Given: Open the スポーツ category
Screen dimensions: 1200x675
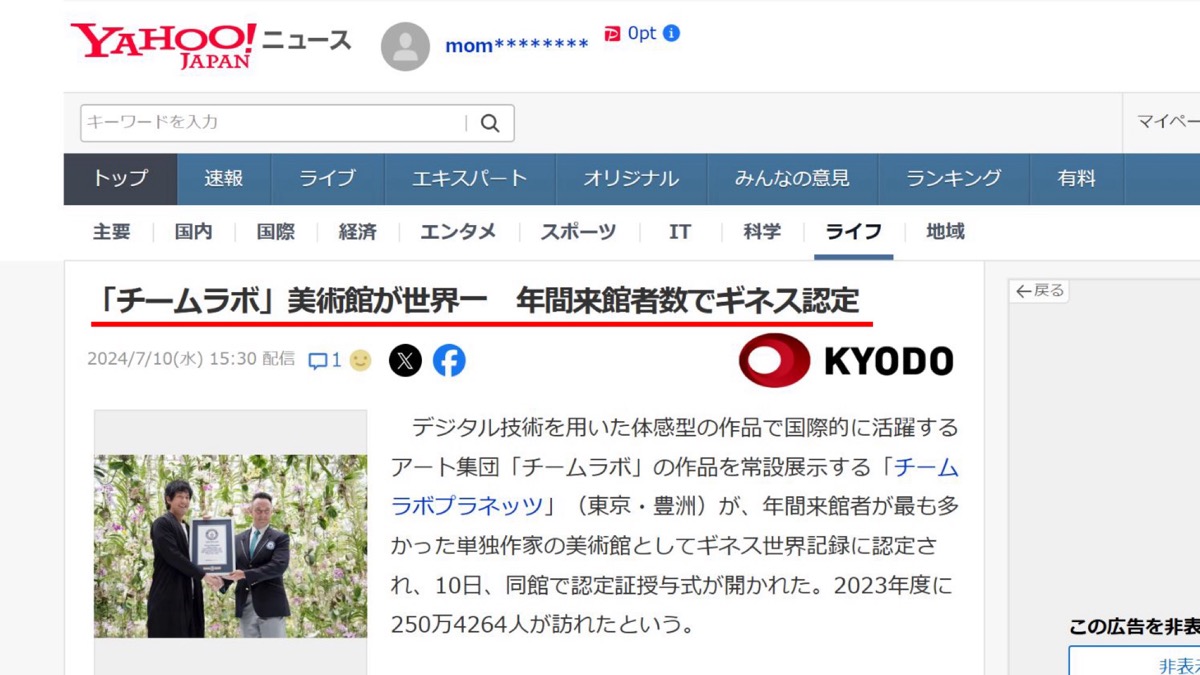Looking at the screenshot, I should coord(579,232).
